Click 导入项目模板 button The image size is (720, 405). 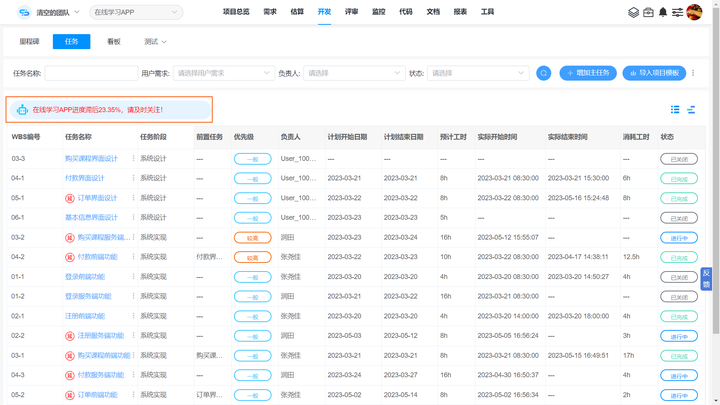point(654,73)
